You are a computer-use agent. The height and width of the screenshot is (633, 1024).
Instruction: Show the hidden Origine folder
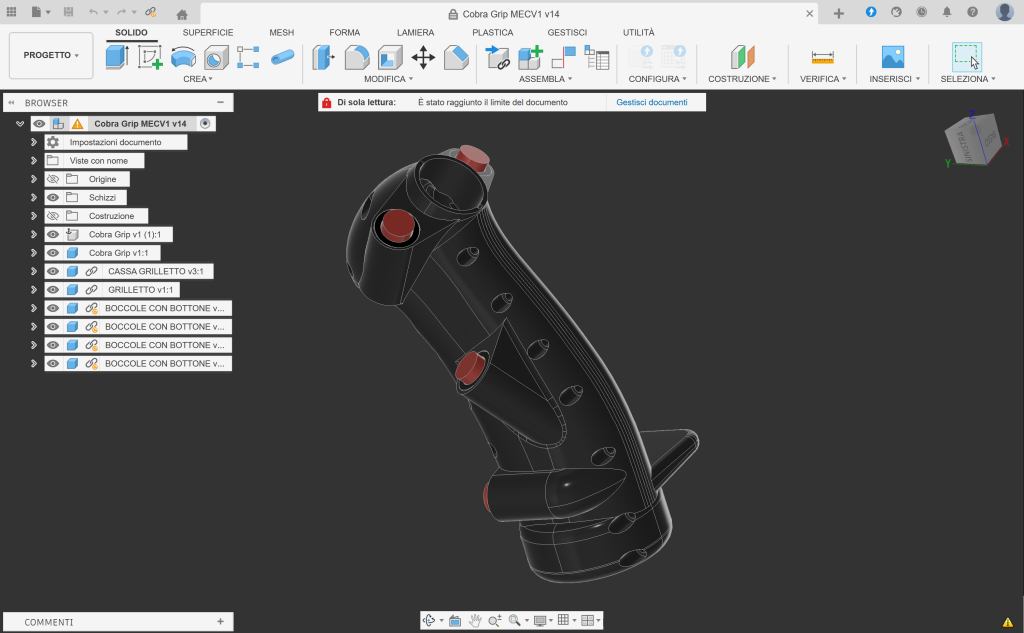(x=53, y=179)
